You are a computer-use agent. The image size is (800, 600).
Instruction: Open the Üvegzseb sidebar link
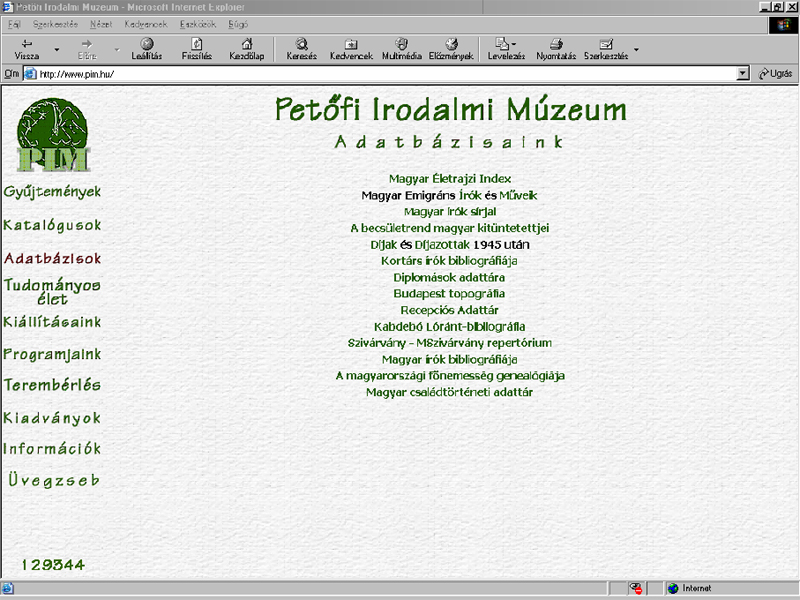(x=54, y=480)
